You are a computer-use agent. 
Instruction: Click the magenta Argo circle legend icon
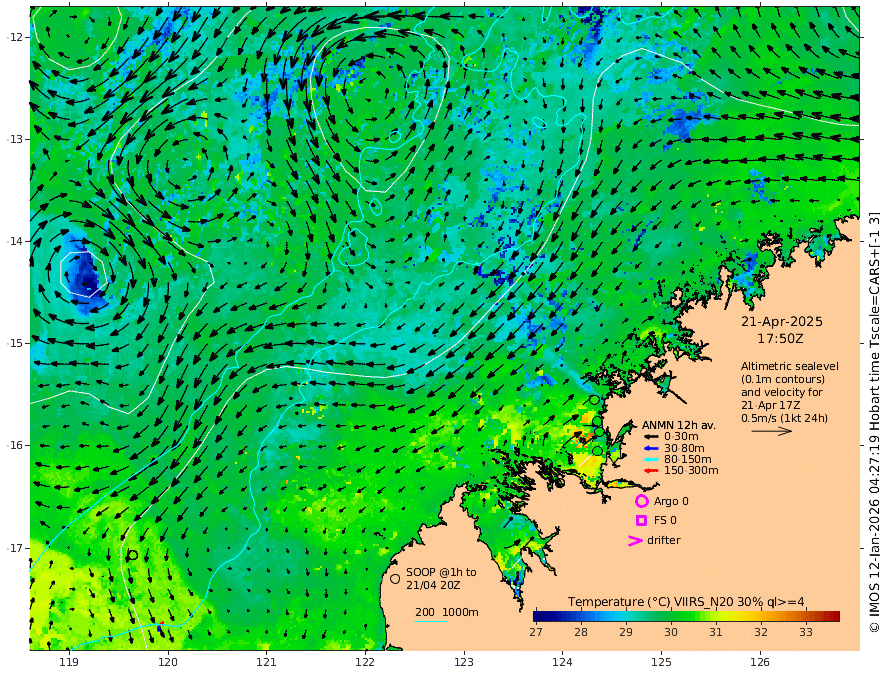click(641, 501)
